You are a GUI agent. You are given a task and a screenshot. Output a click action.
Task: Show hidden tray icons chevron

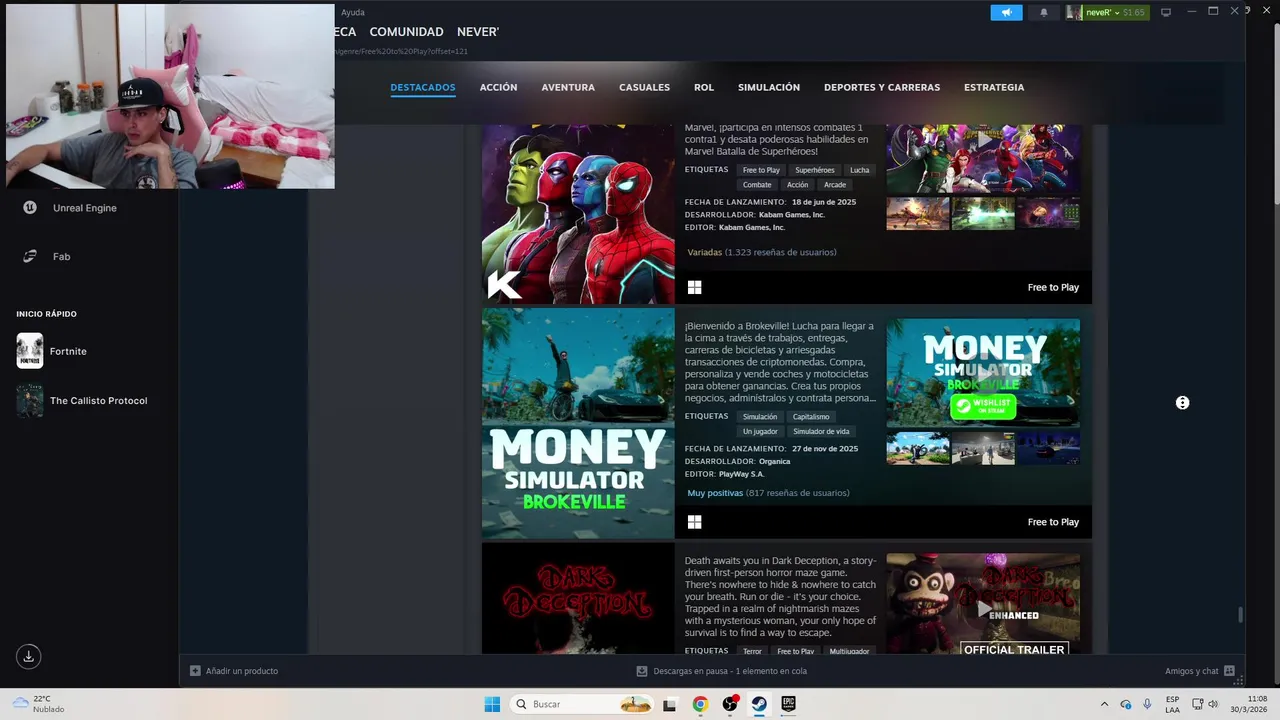point(1104,704)
